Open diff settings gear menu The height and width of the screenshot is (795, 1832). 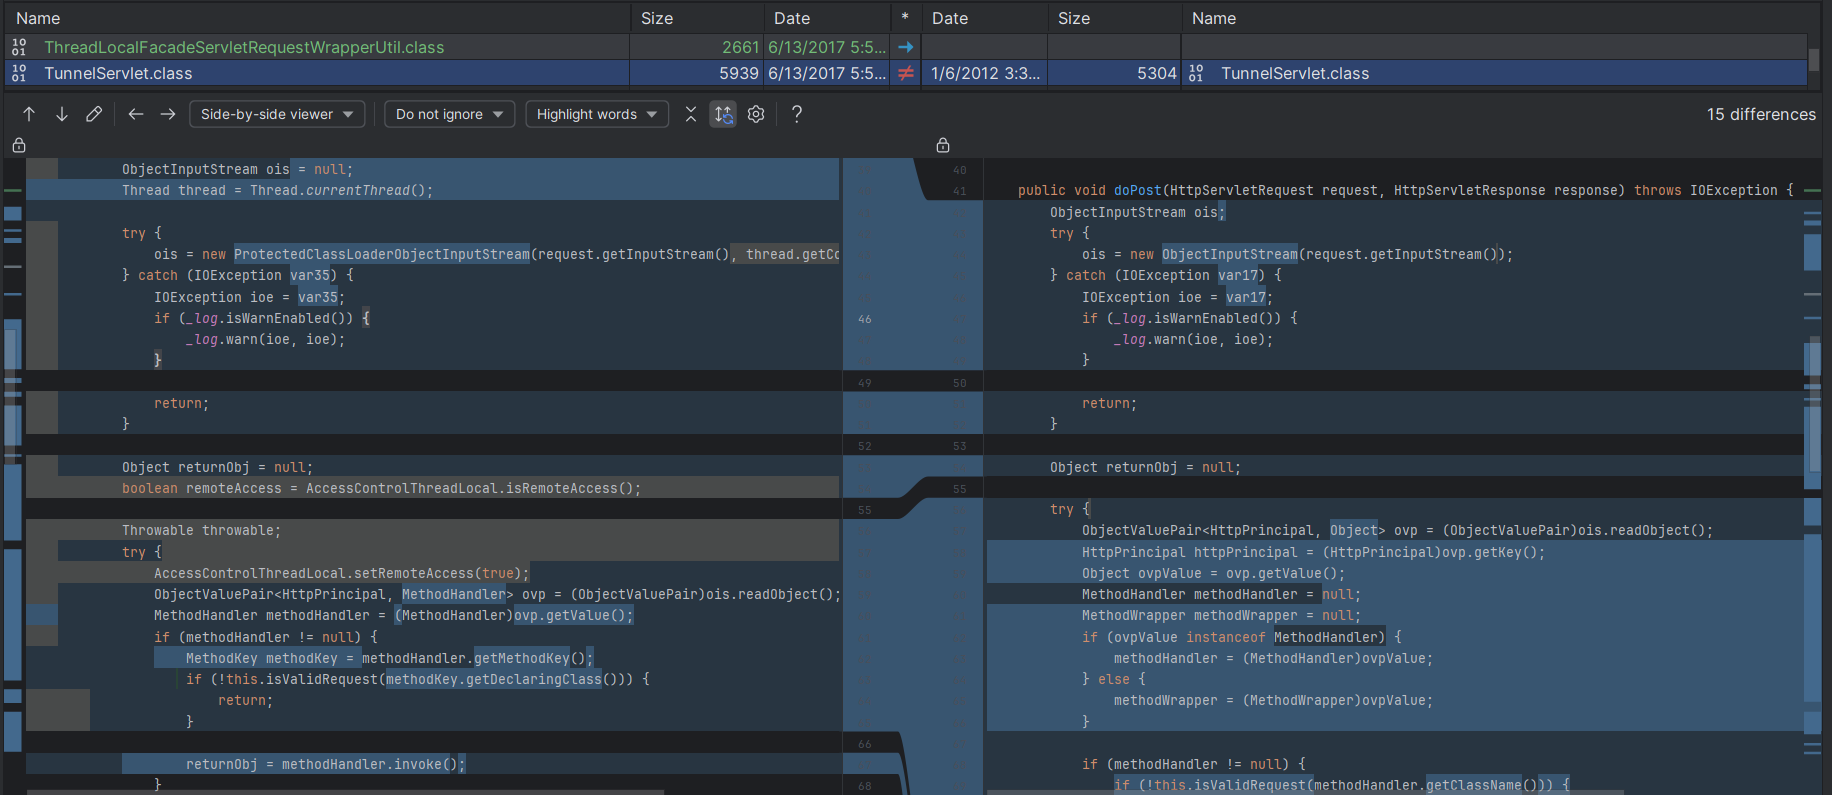[756, 114]
